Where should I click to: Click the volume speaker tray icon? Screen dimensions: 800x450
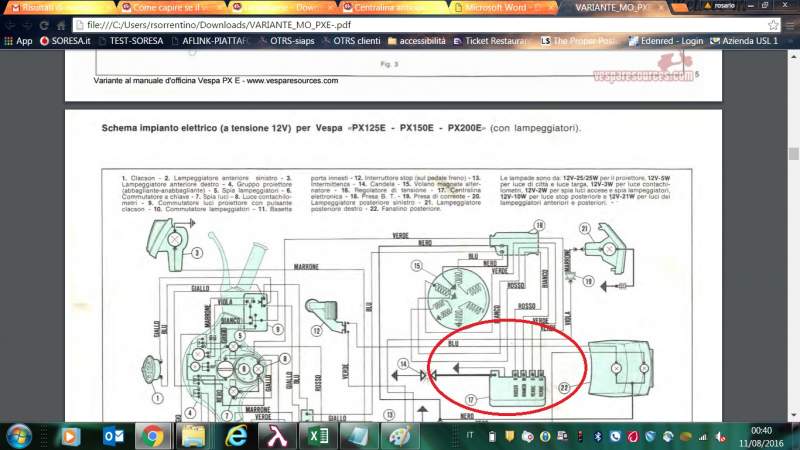[720, 437]
